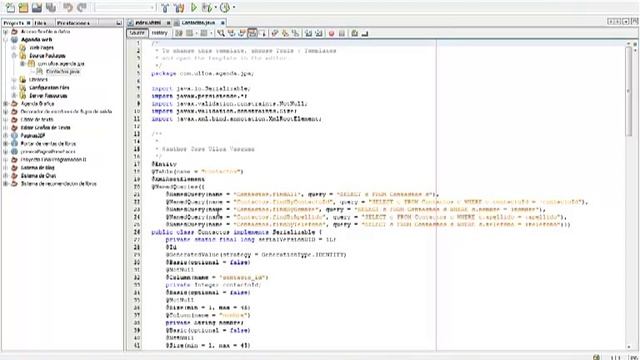Click the Save icon in main toolbar
This screenshot has width=640, height=360.
[x=37, y=7]
